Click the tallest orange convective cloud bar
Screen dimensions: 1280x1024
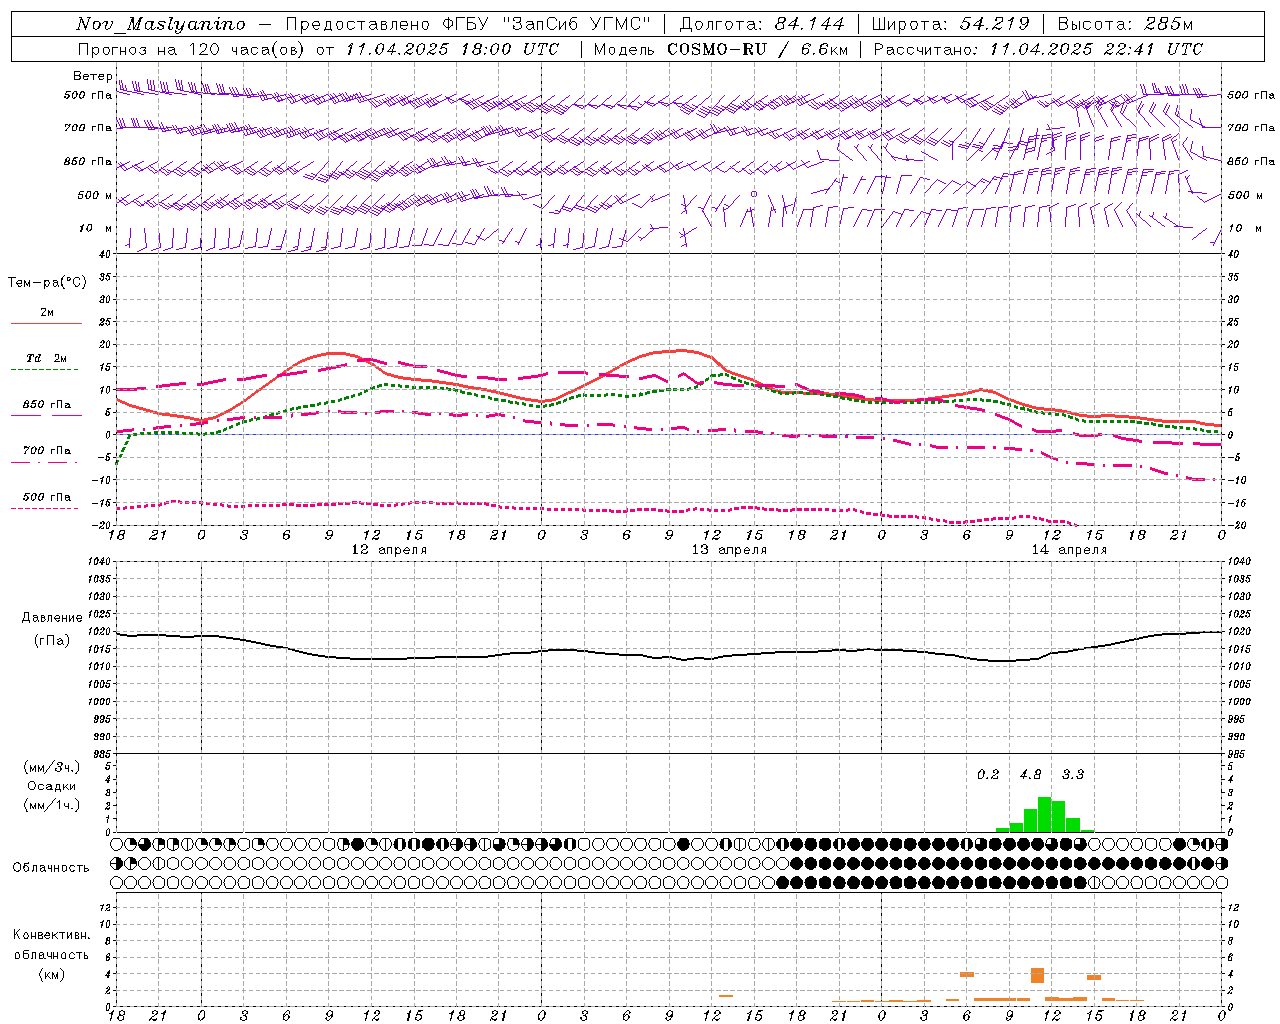(1037, 975)
